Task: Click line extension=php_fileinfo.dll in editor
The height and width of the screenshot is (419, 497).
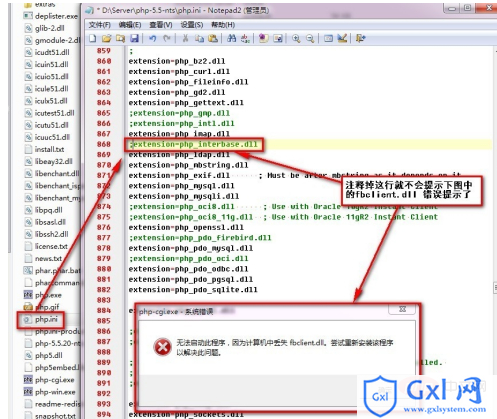Action: point(188,82)
